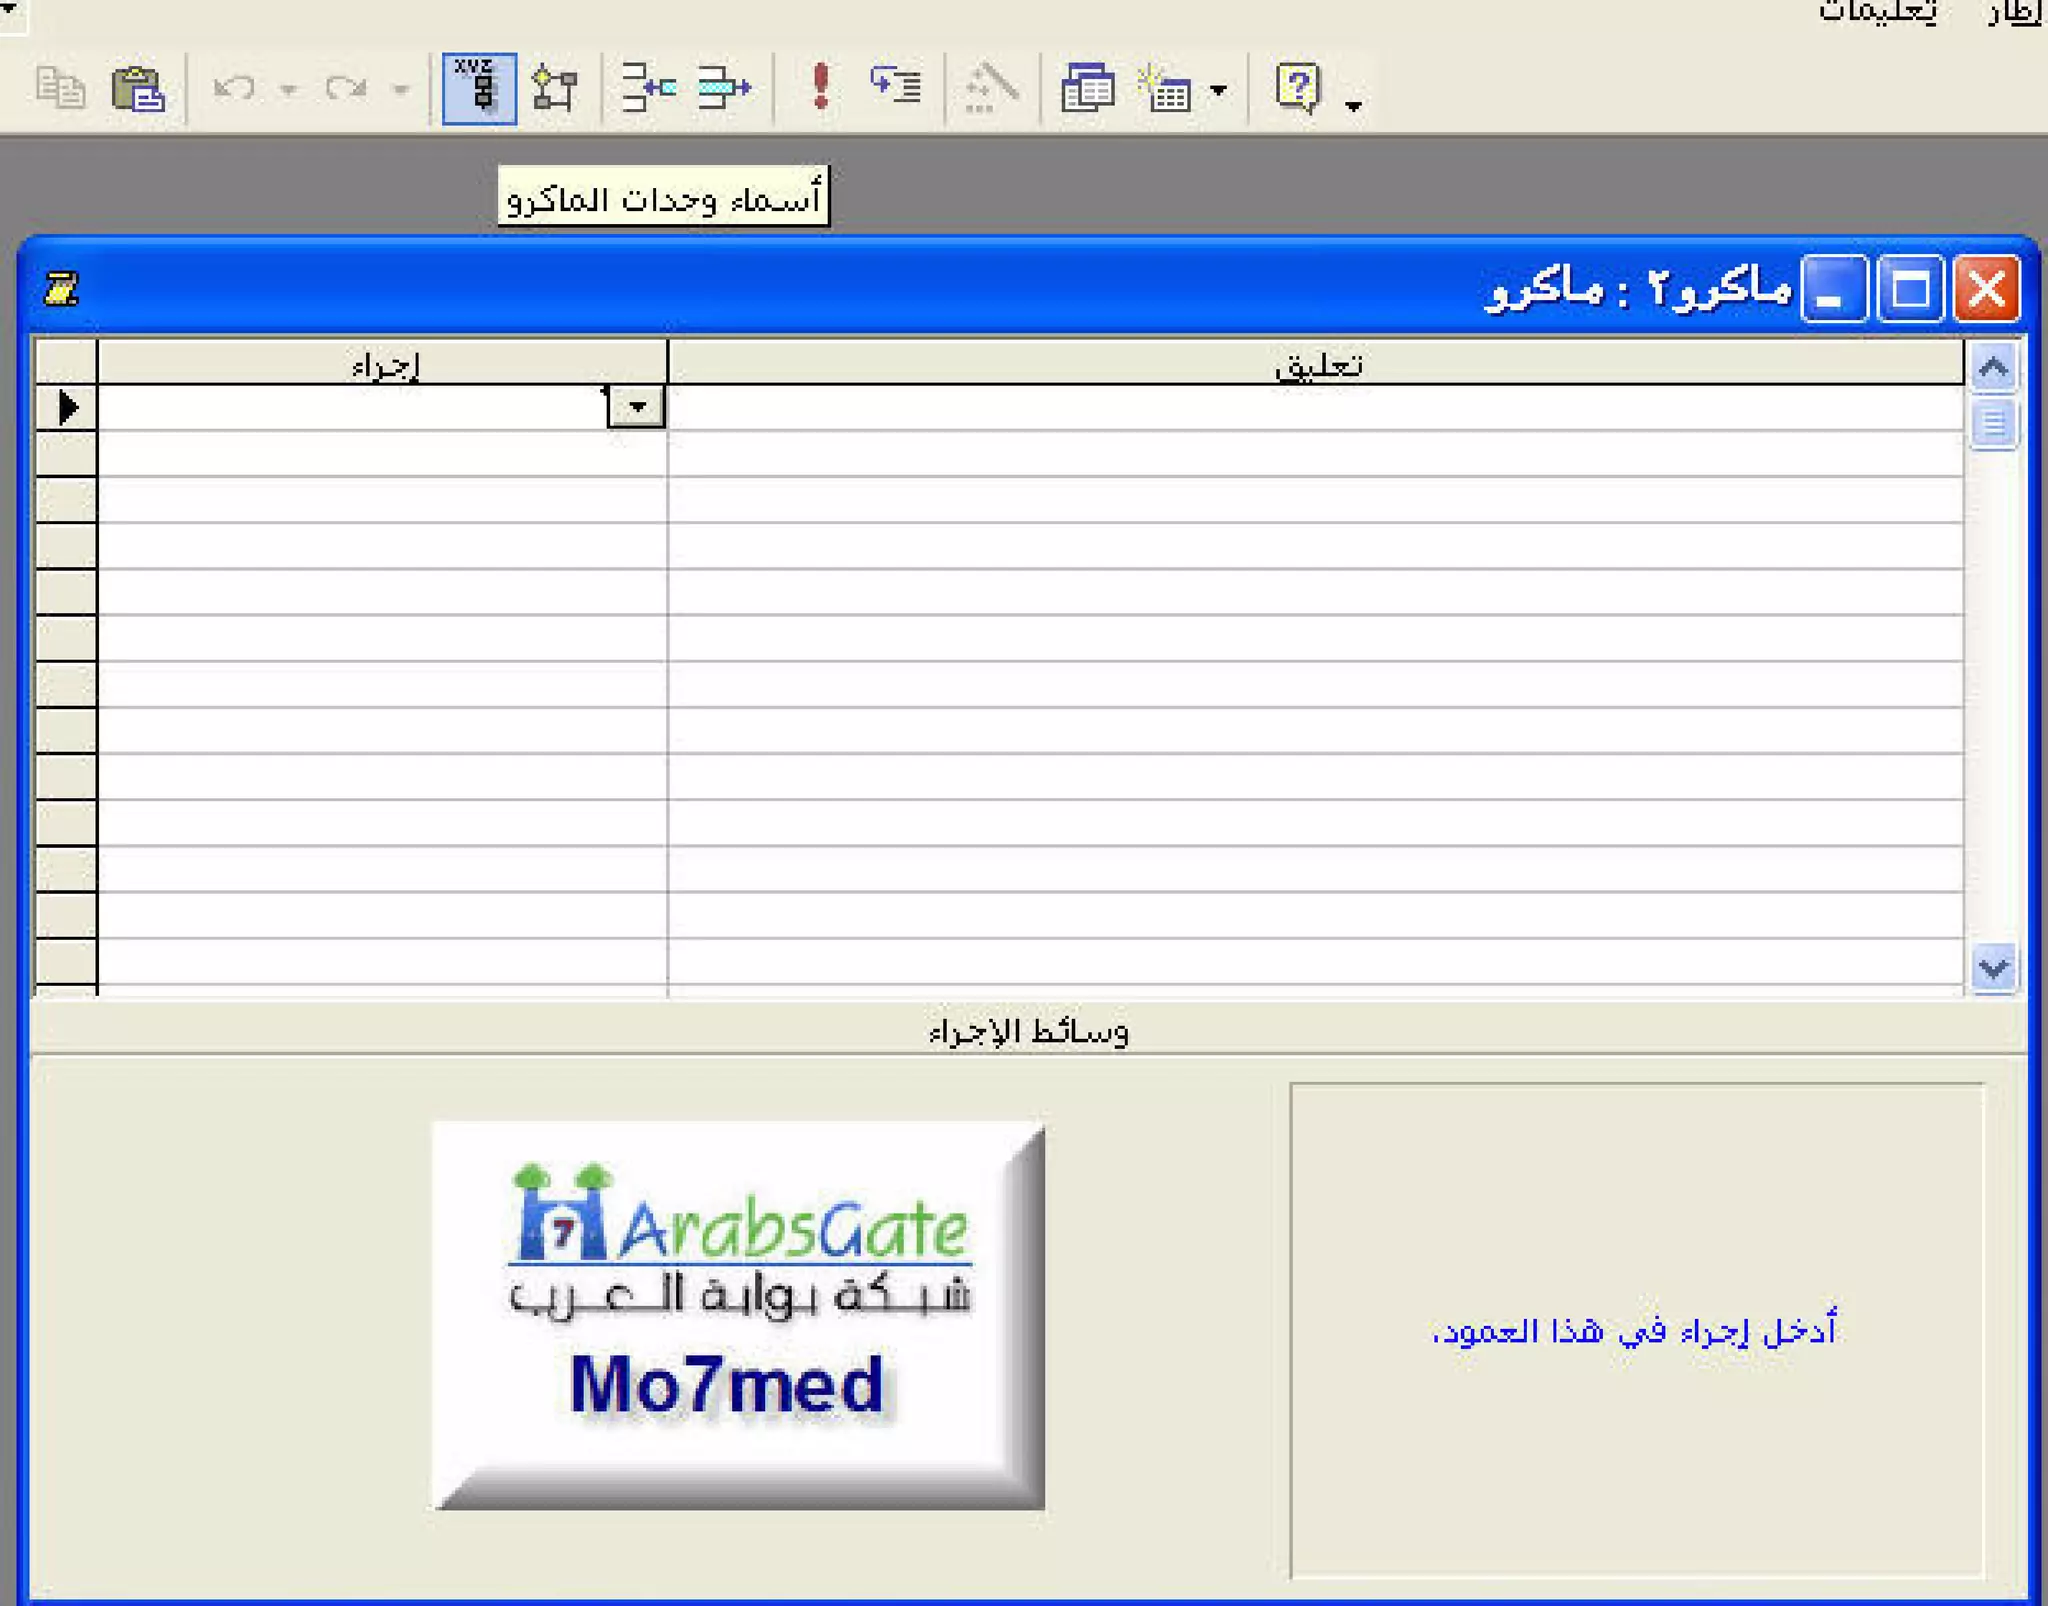Viewport: 2048px width, 1606px height.
Task: Open the Database Window icon
Action: 1088,88
